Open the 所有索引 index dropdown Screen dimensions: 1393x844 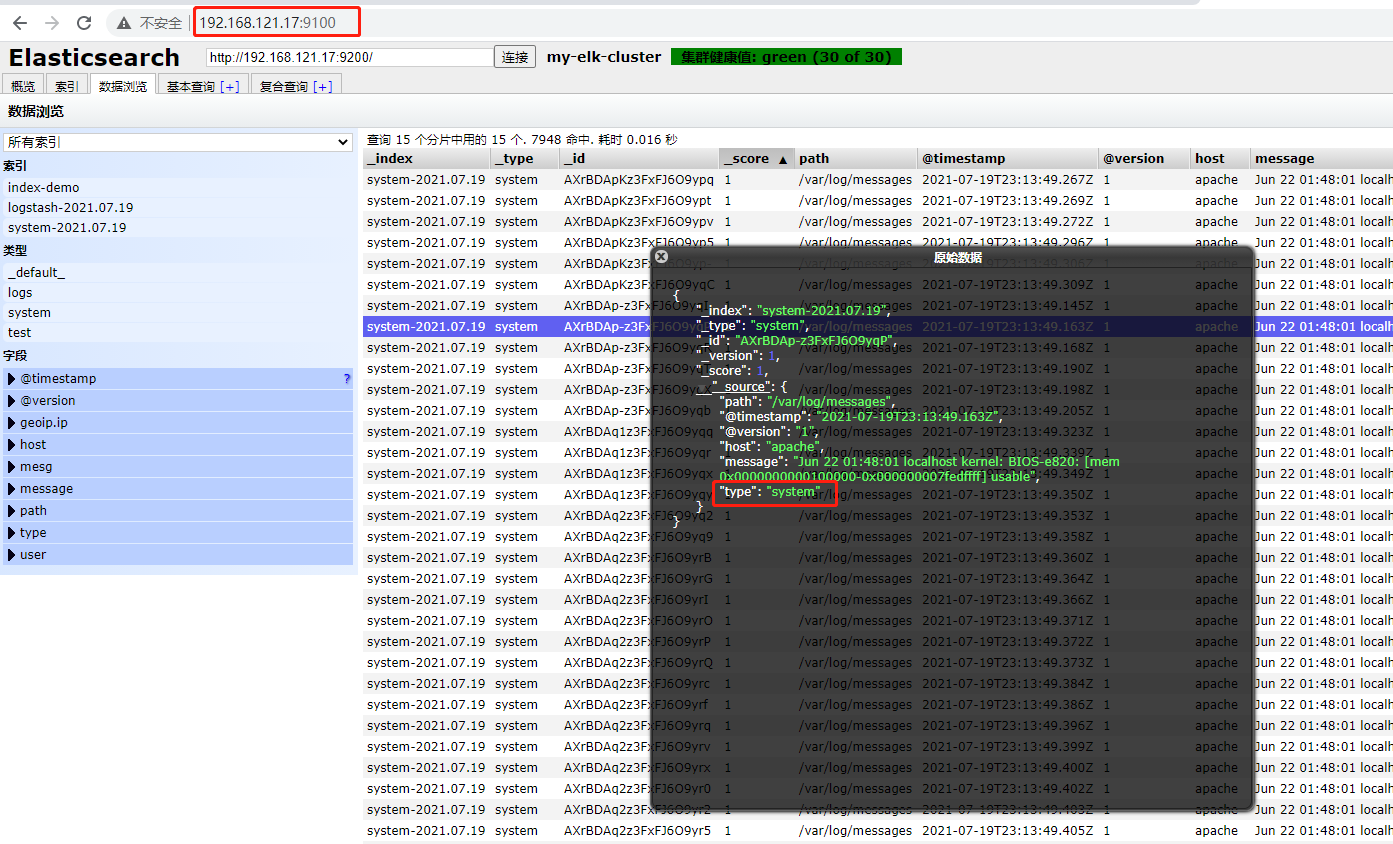178,142
